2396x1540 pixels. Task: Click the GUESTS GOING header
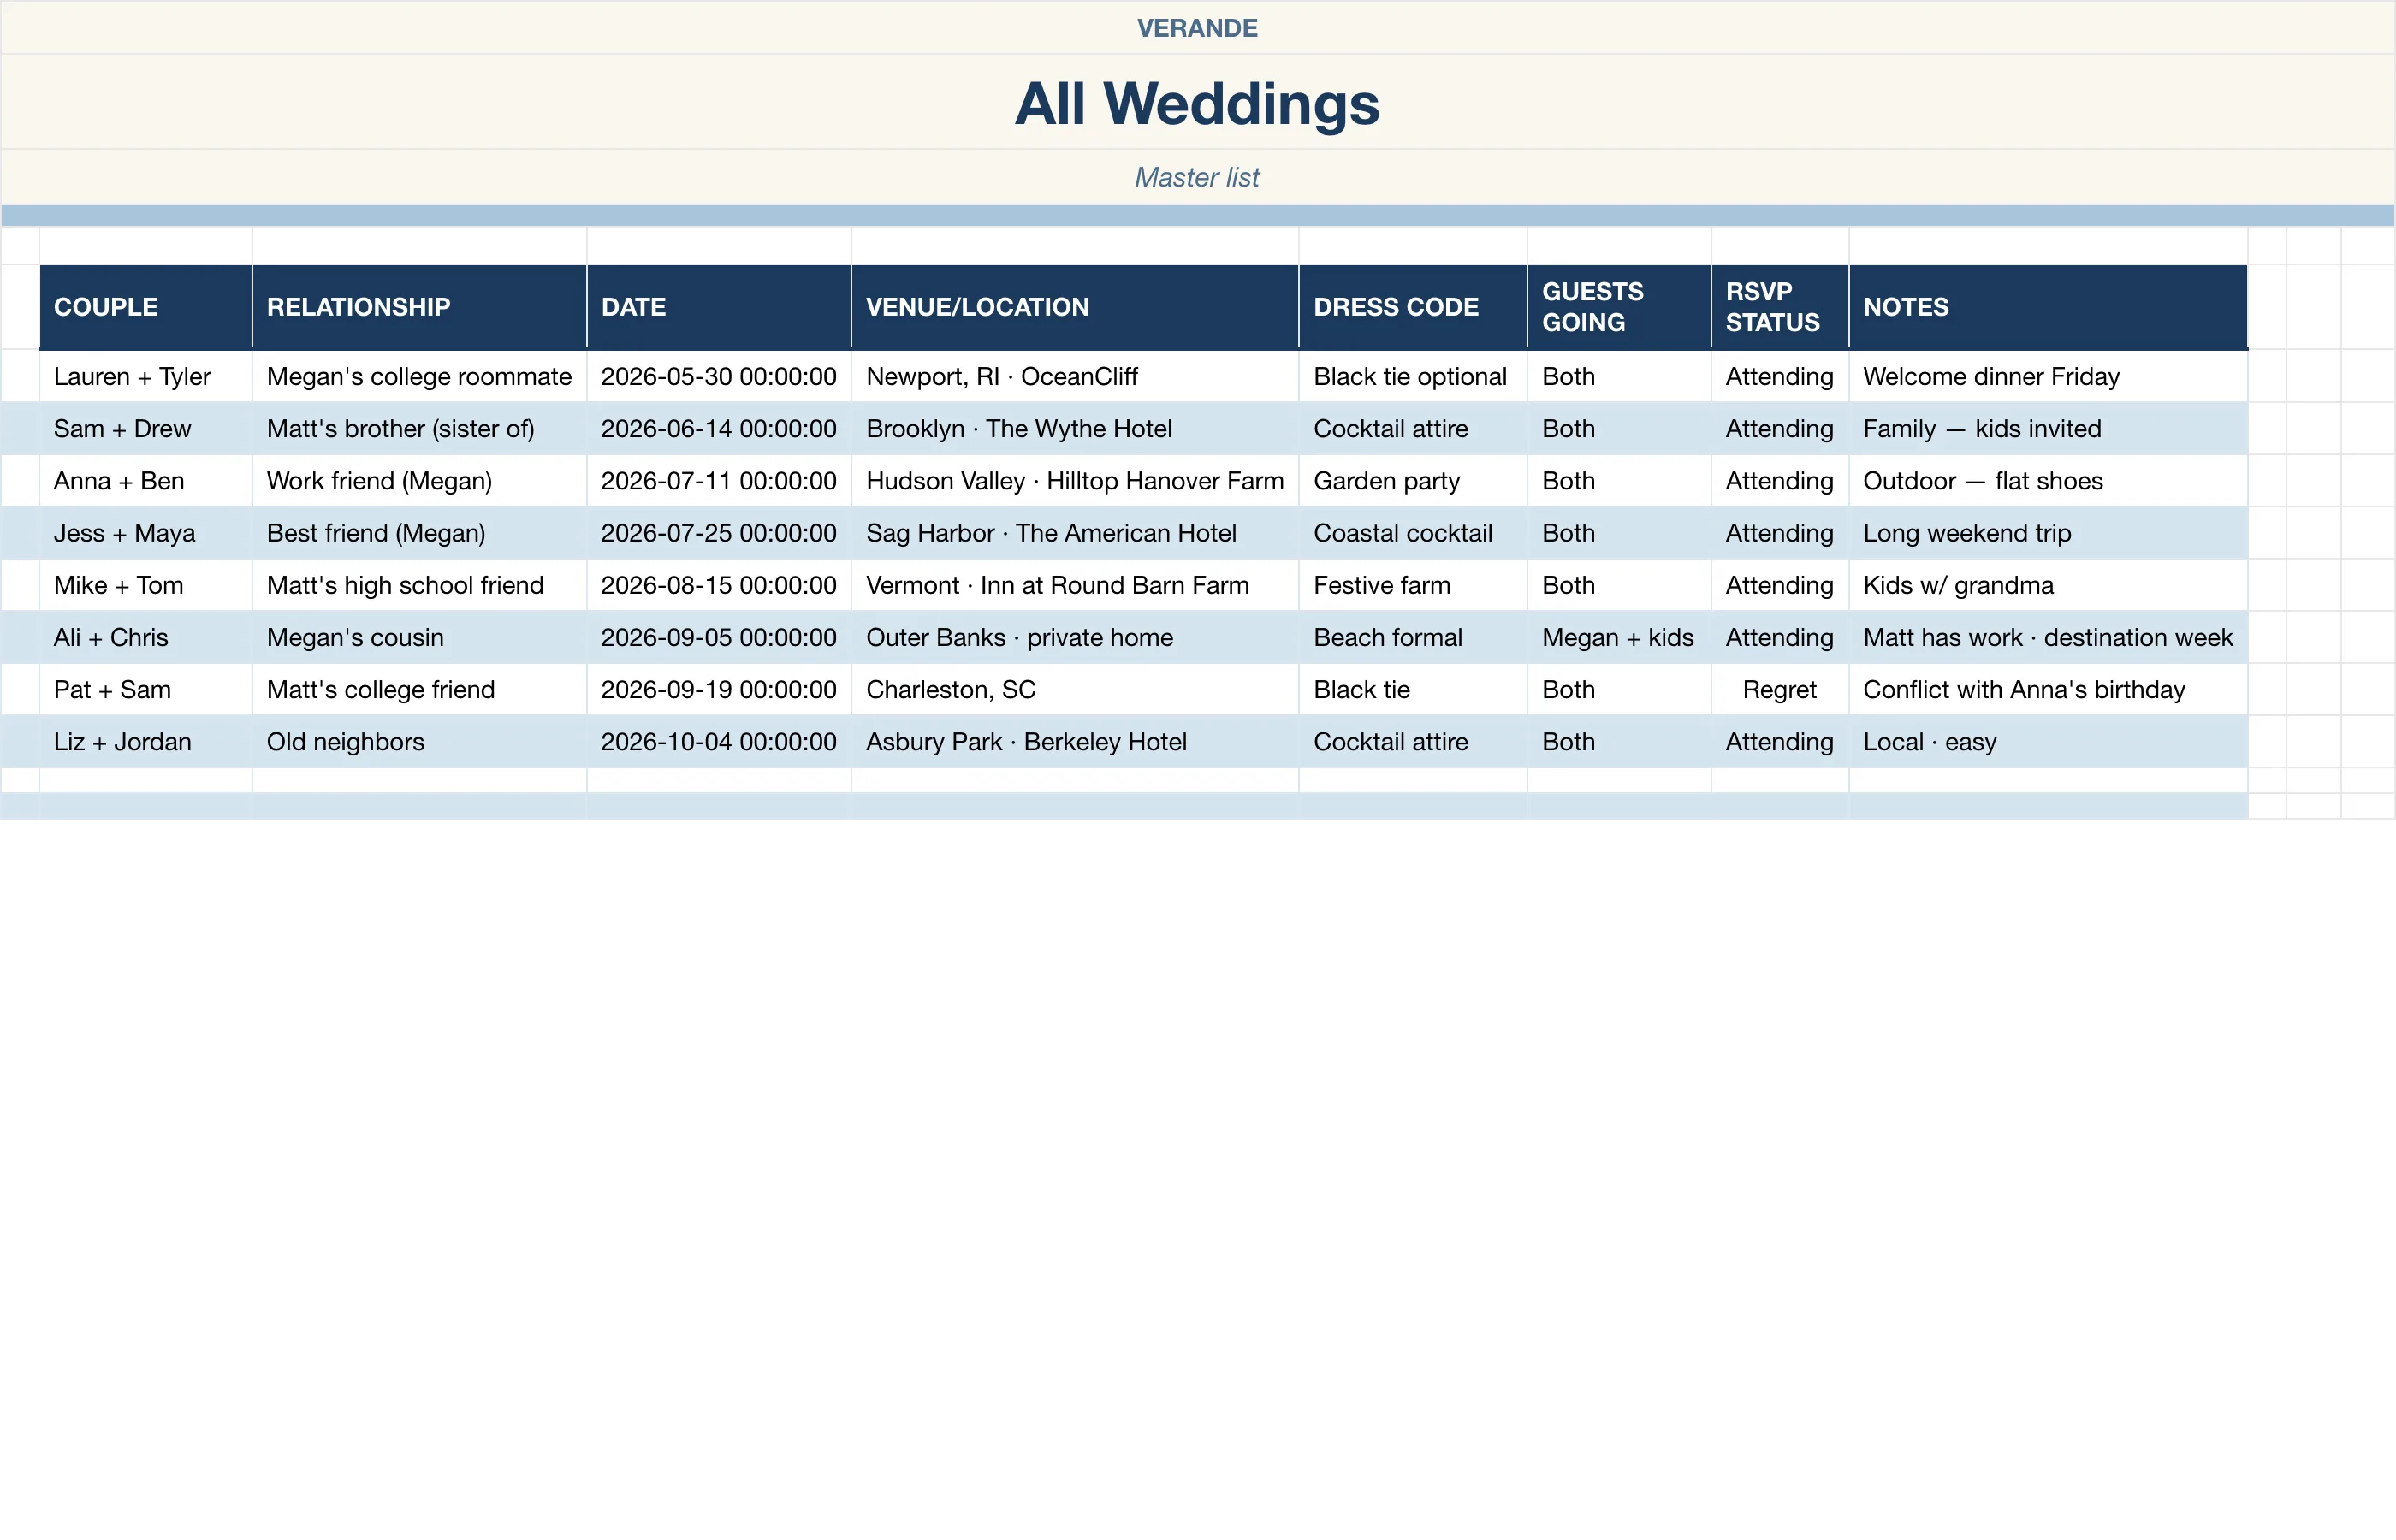click(x=1619, y=307)
